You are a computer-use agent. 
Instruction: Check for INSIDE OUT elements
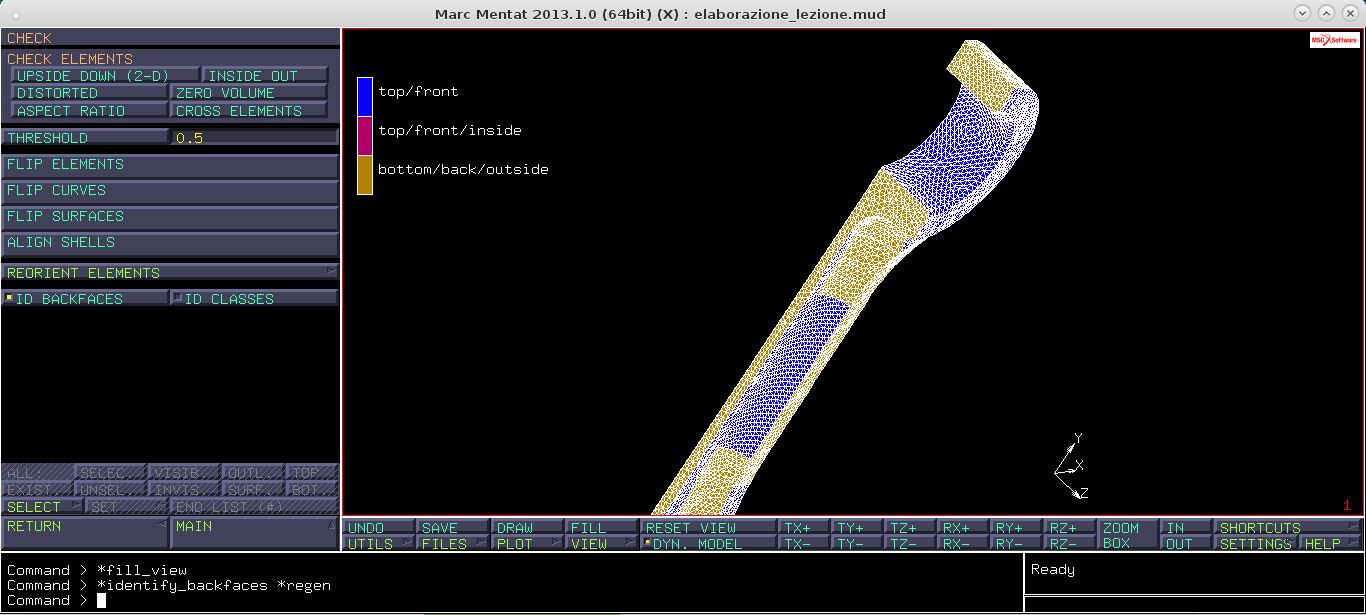pos(265,76)
